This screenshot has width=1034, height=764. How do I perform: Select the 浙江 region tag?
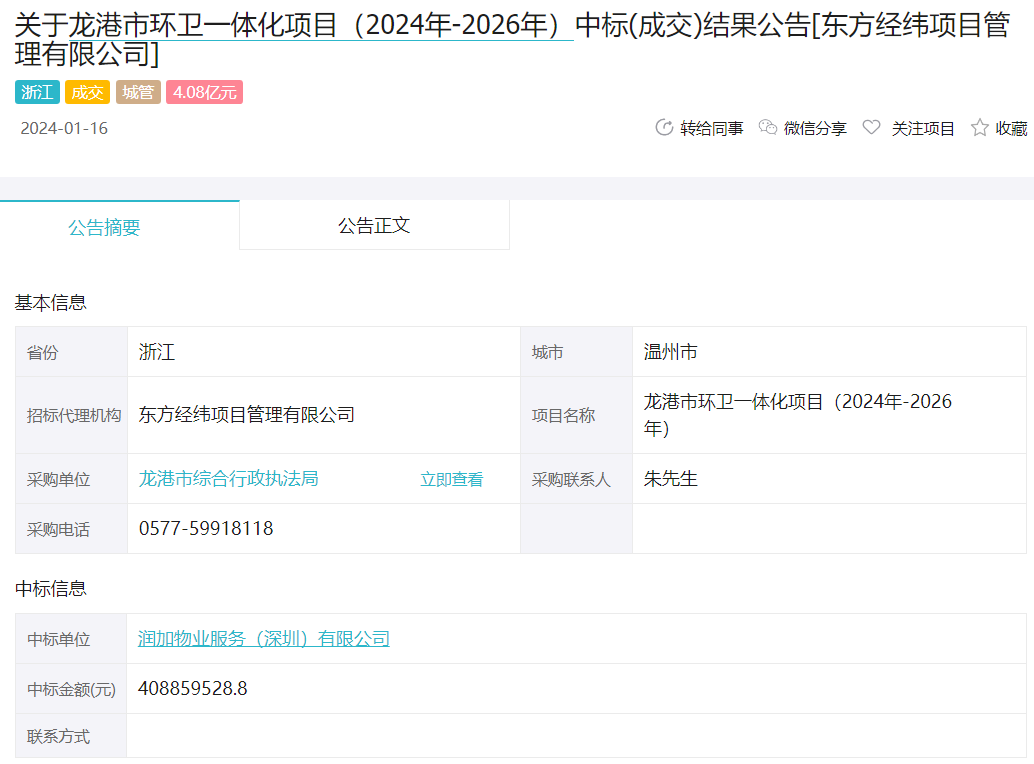[x=38, y=92]
